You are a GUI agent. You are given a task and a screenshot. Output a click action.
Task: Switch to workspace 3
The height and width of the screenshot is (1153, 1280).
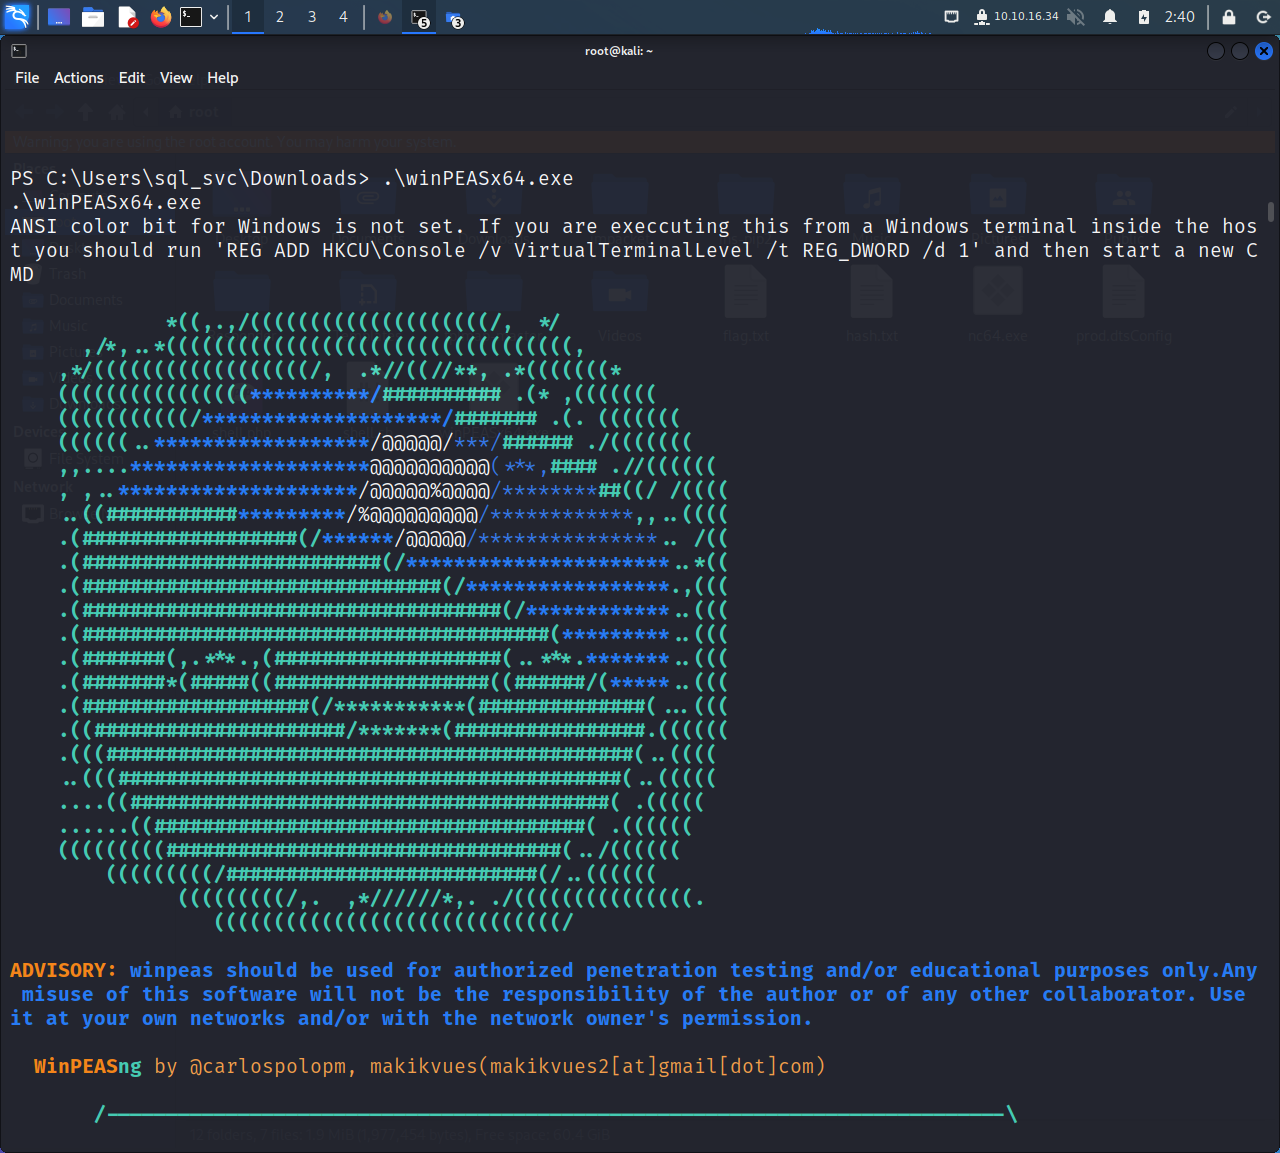pos(312,17)
